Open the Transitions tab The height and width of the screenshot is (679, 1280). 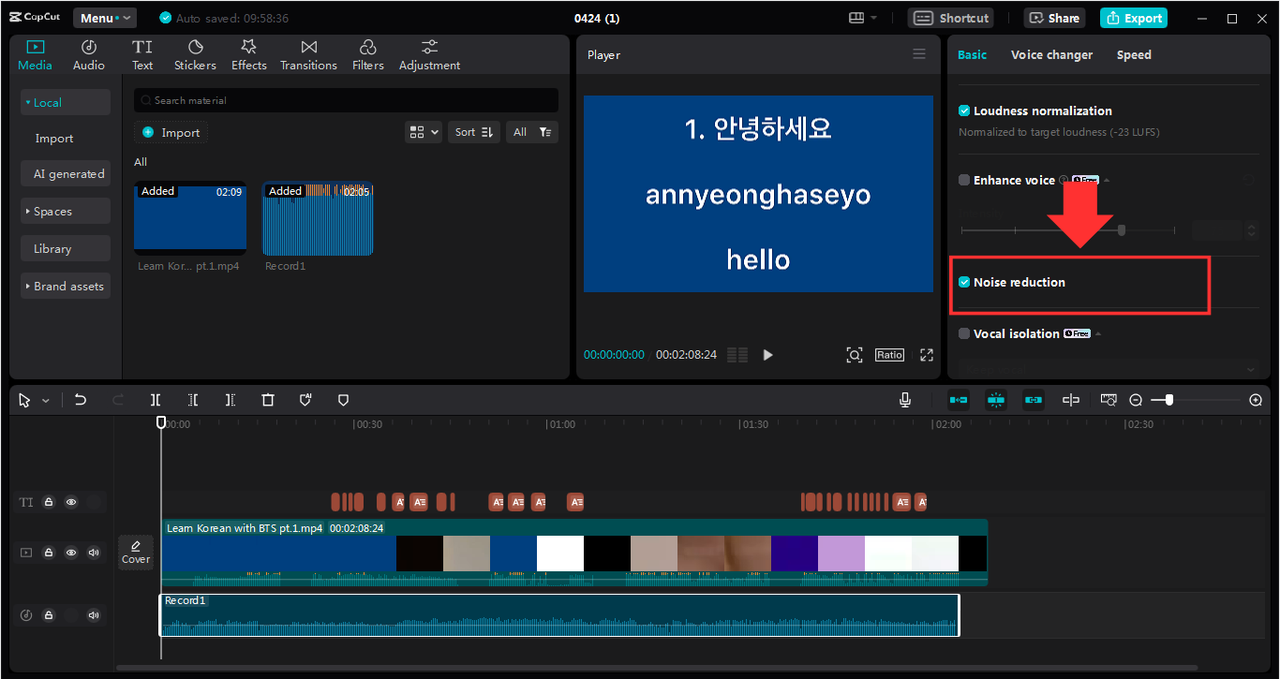[x=309, y=55]
